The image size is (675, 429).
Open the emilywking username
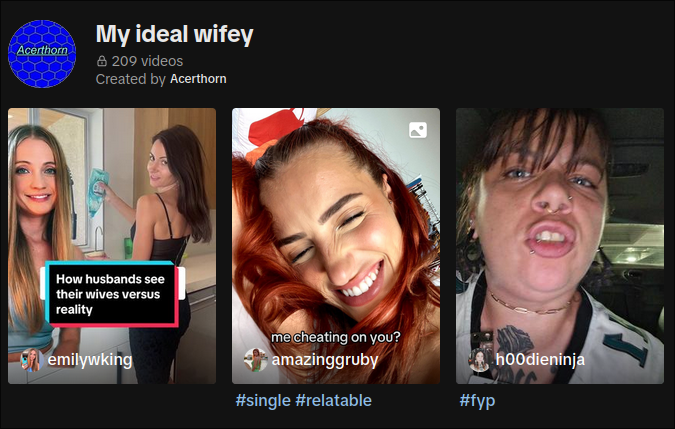90,360
